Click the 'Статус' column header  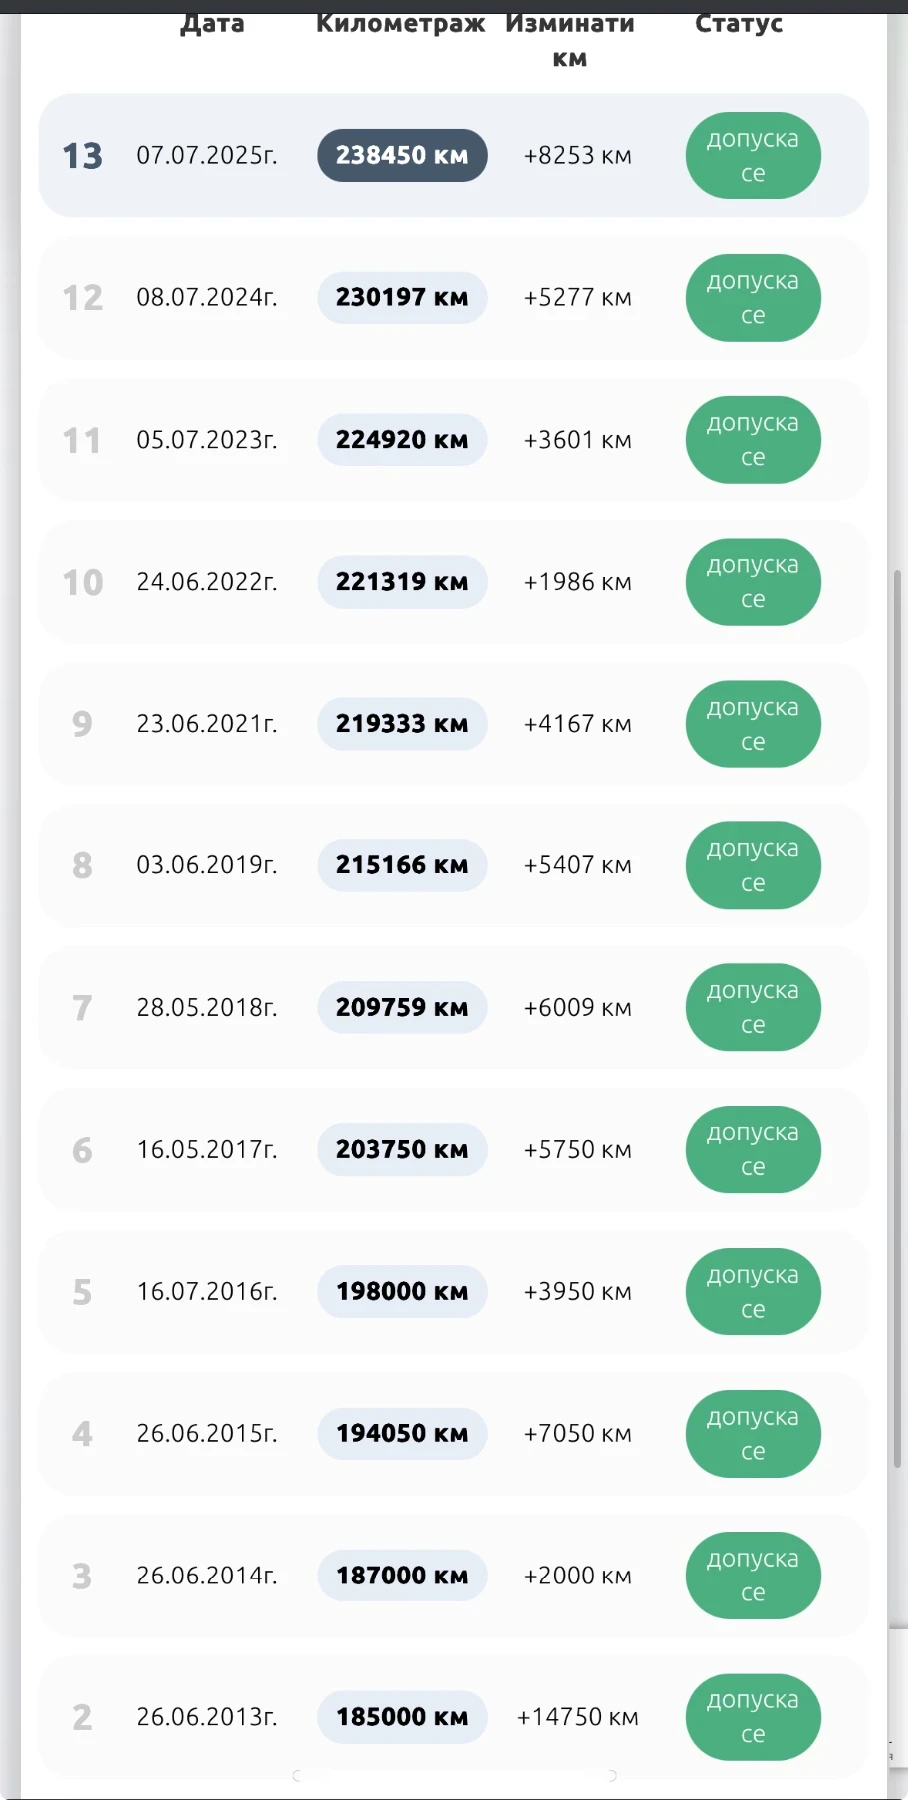[739, 24]
